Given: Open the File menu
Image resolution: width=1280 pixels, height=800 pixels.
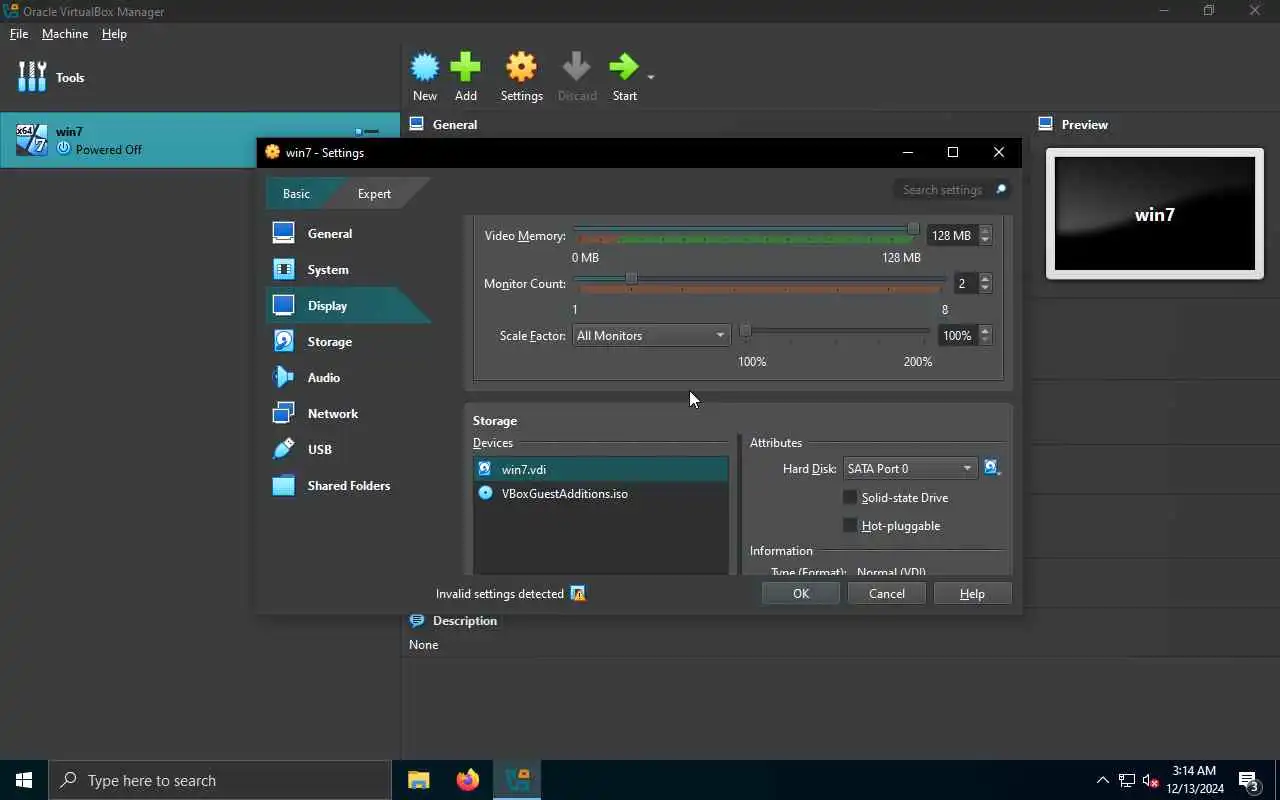Looking at the screenshot, I should coord(19,34).
